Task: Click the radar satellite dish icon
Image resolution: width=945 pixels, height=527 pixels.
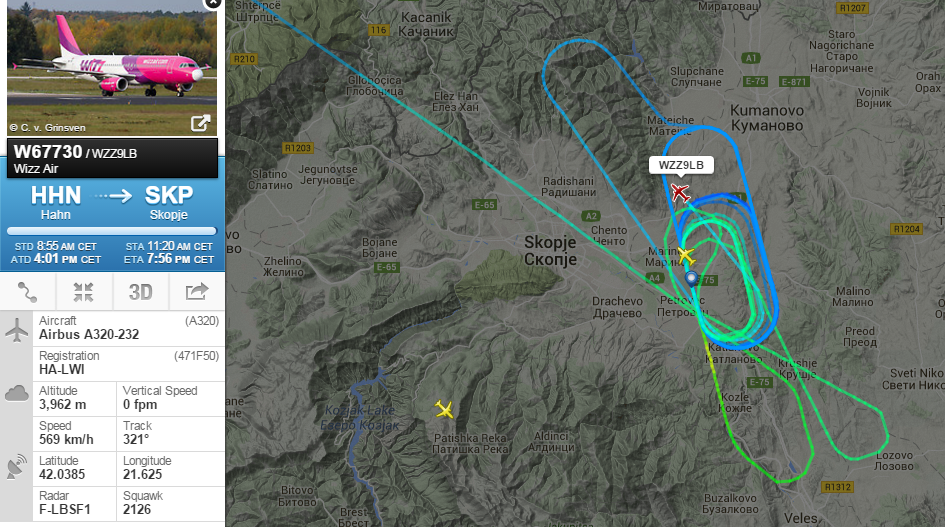Action: pos(17,467)
